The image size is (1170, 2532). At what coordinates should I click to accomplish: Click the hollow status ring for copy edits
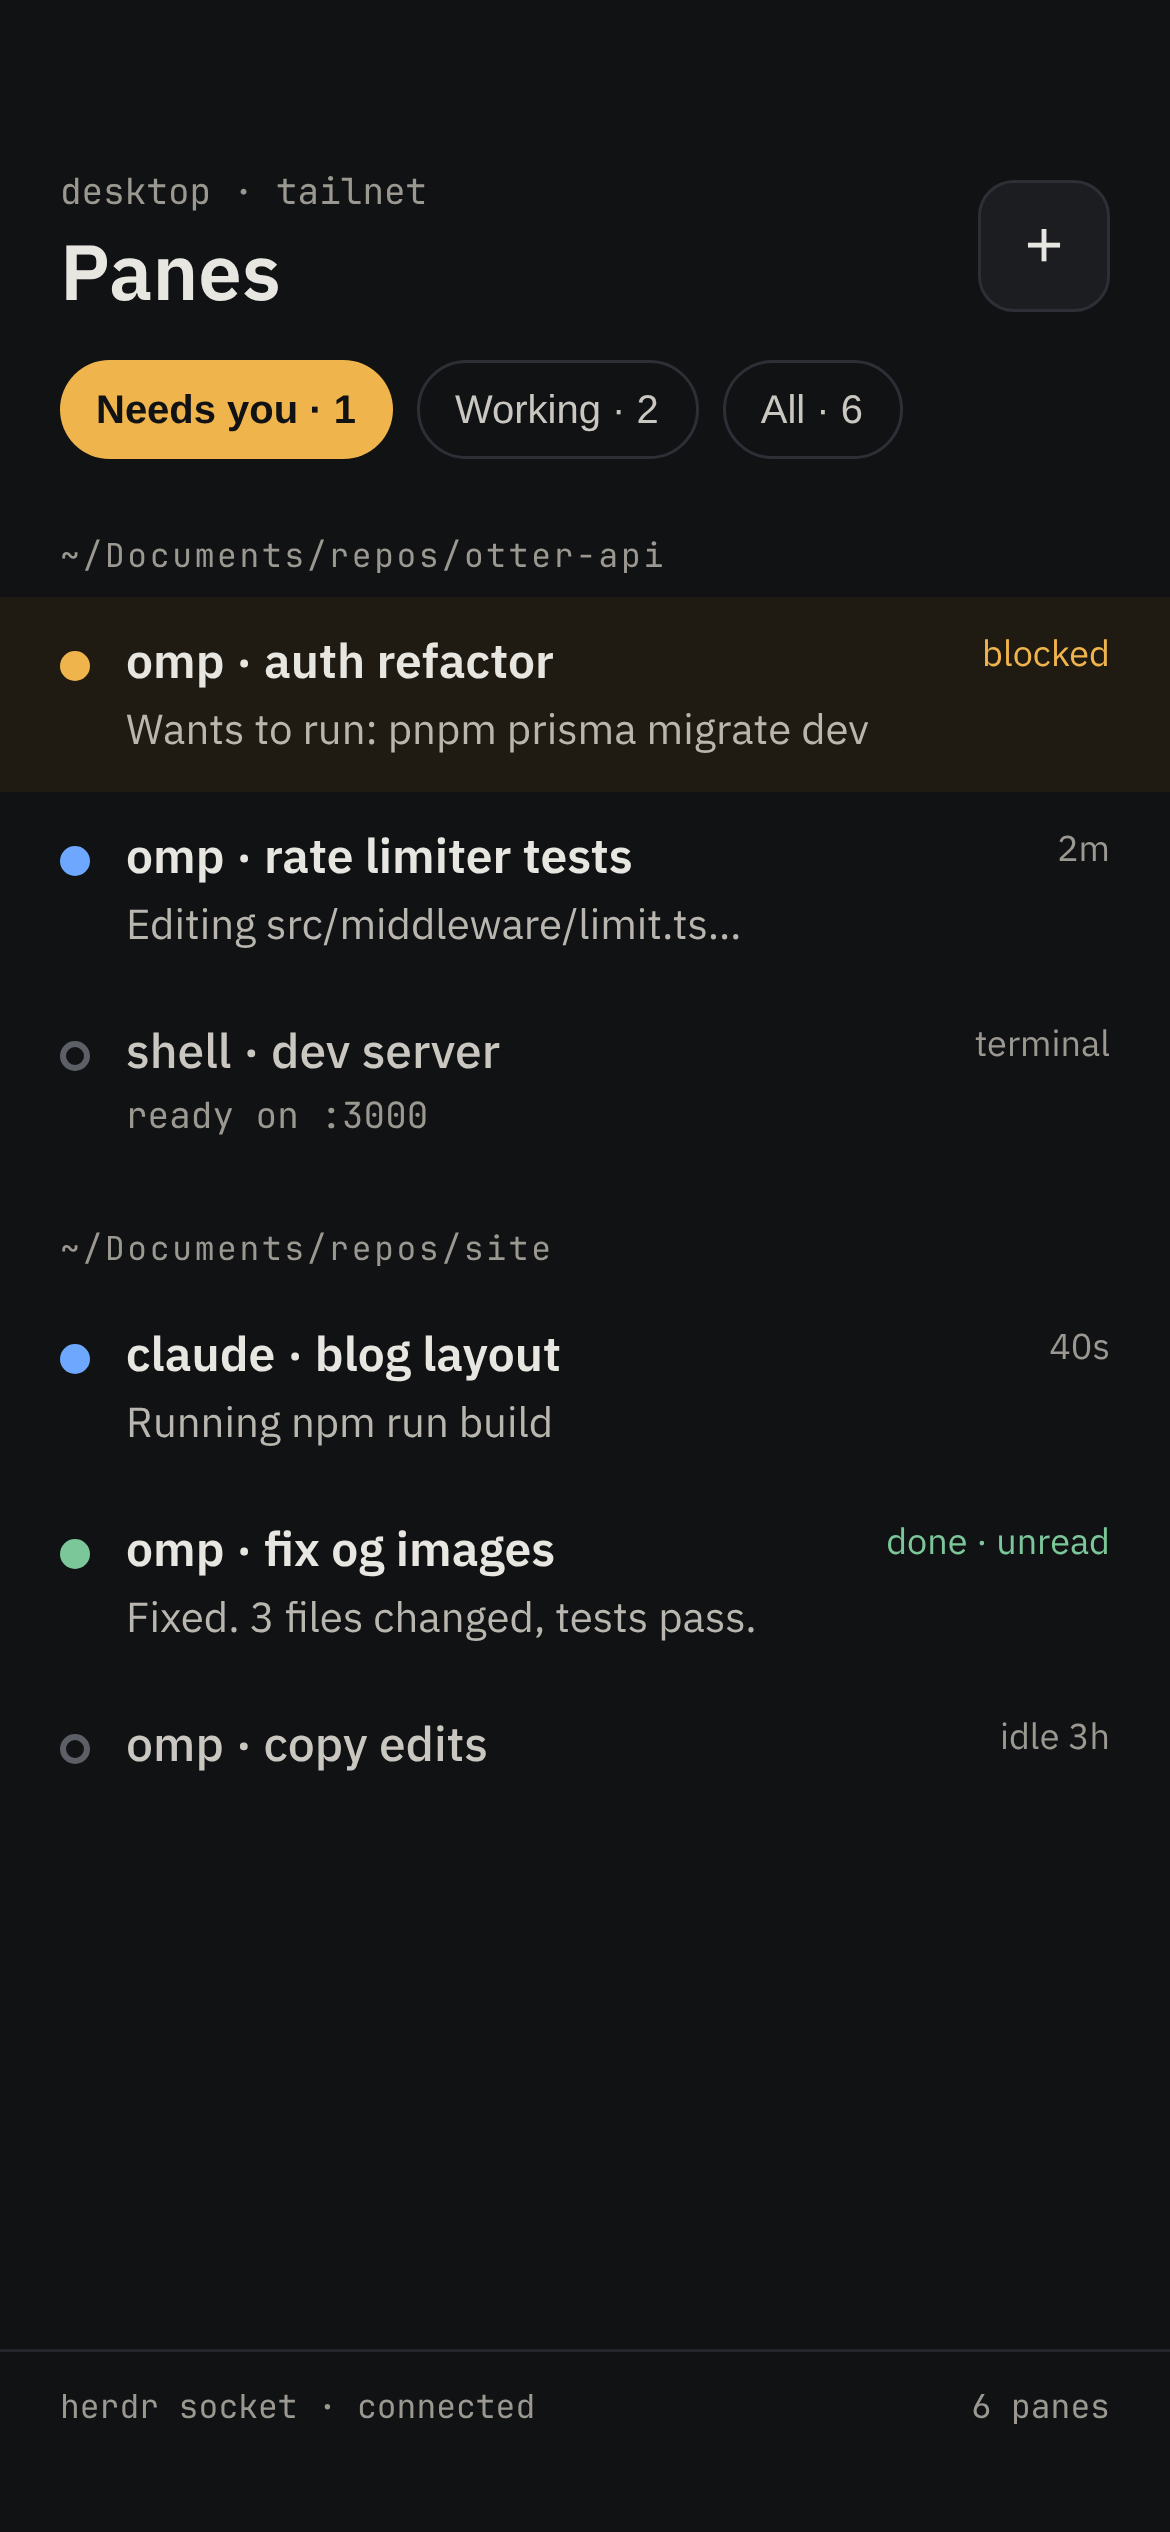[x=75, y=1749]
